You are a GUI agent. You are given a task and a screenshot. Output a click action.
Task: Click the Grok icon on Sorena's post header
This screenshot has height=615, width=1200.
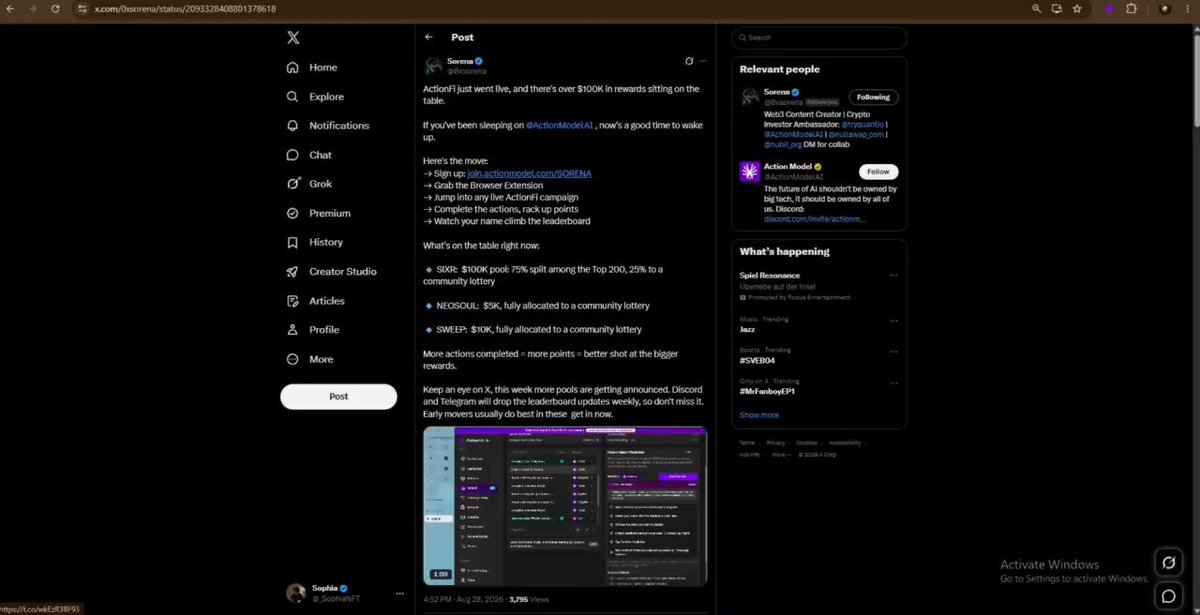click(689, 61)
